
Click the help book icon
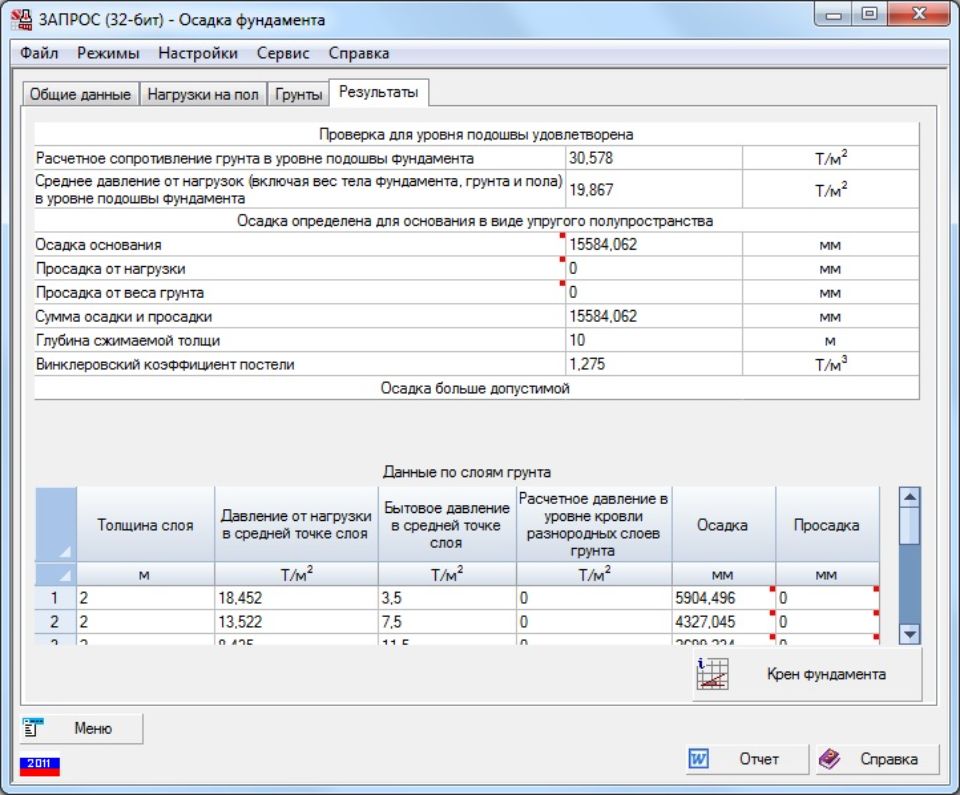[x=830, y=759]
